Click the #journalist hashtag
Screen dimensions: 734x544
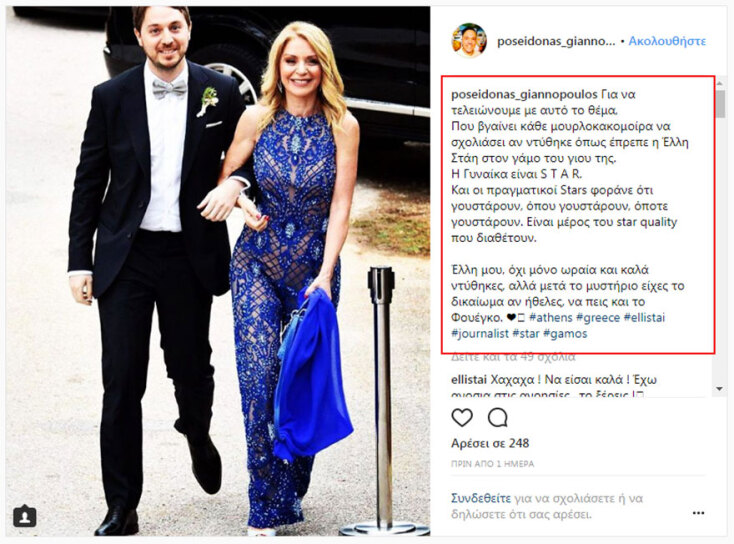[480, 333]
